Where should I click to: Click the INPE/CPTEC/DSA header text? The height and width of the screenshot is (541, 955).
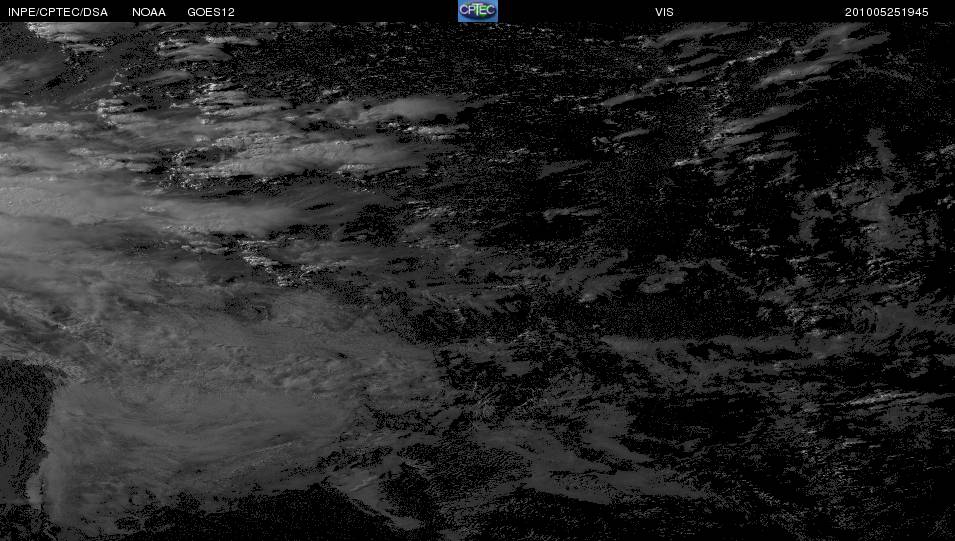pyautogui.click(x=58, y=12)
